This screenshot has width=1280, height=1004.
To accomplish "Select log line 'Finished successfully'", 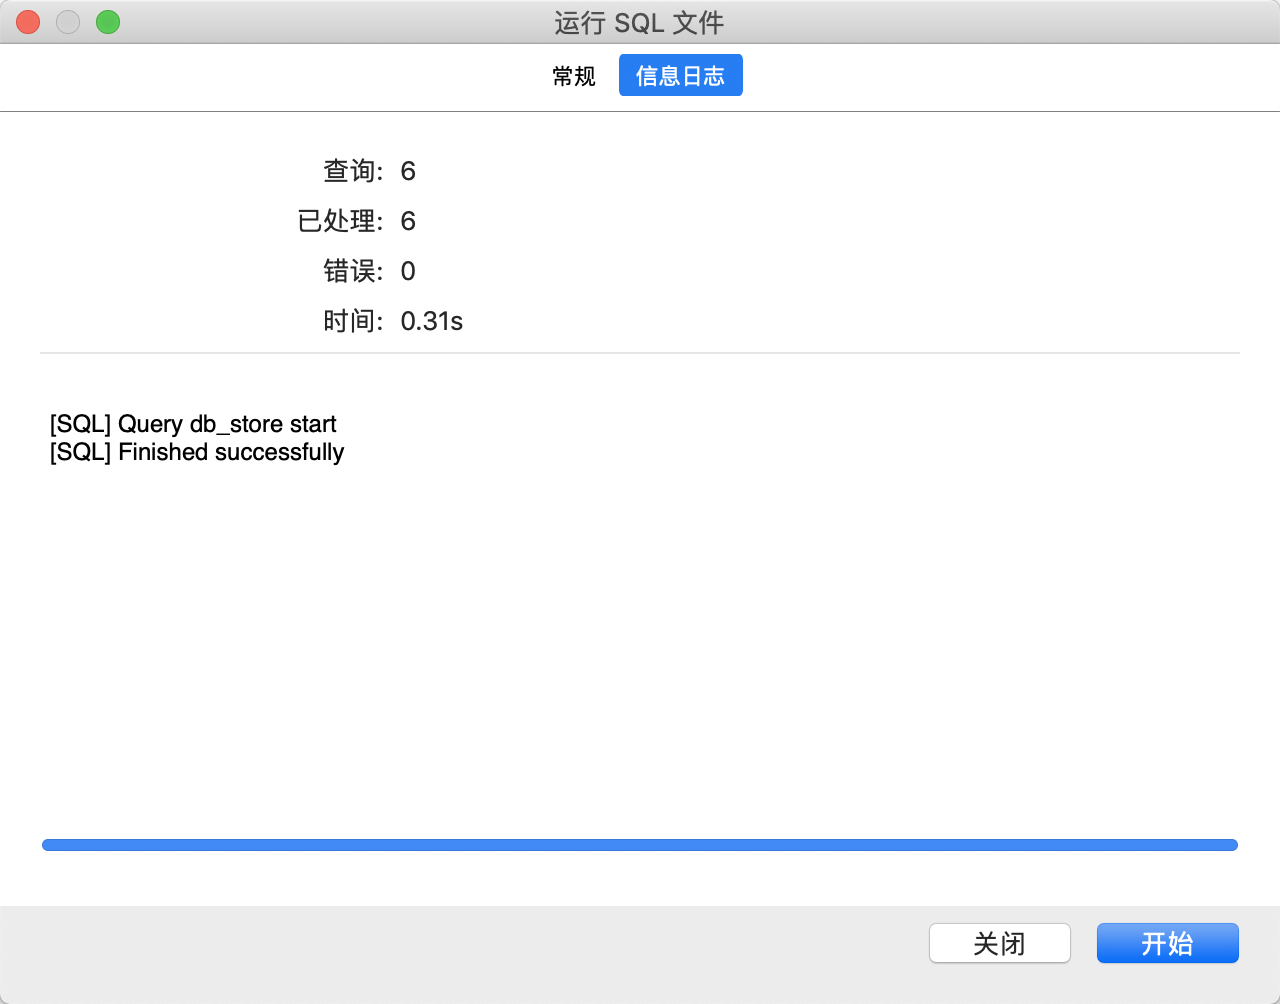I will point(197,452).
